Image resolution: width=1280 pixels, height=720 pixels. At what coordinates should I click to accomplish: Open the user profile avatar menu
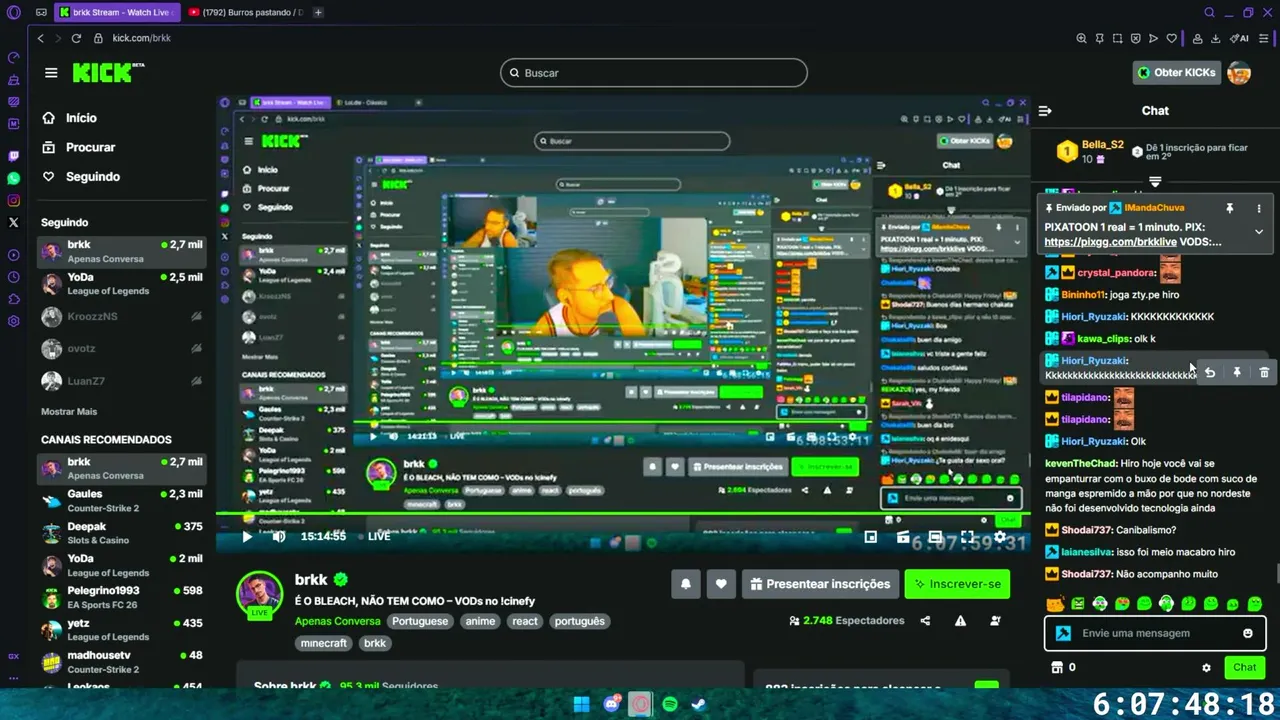1239,73
